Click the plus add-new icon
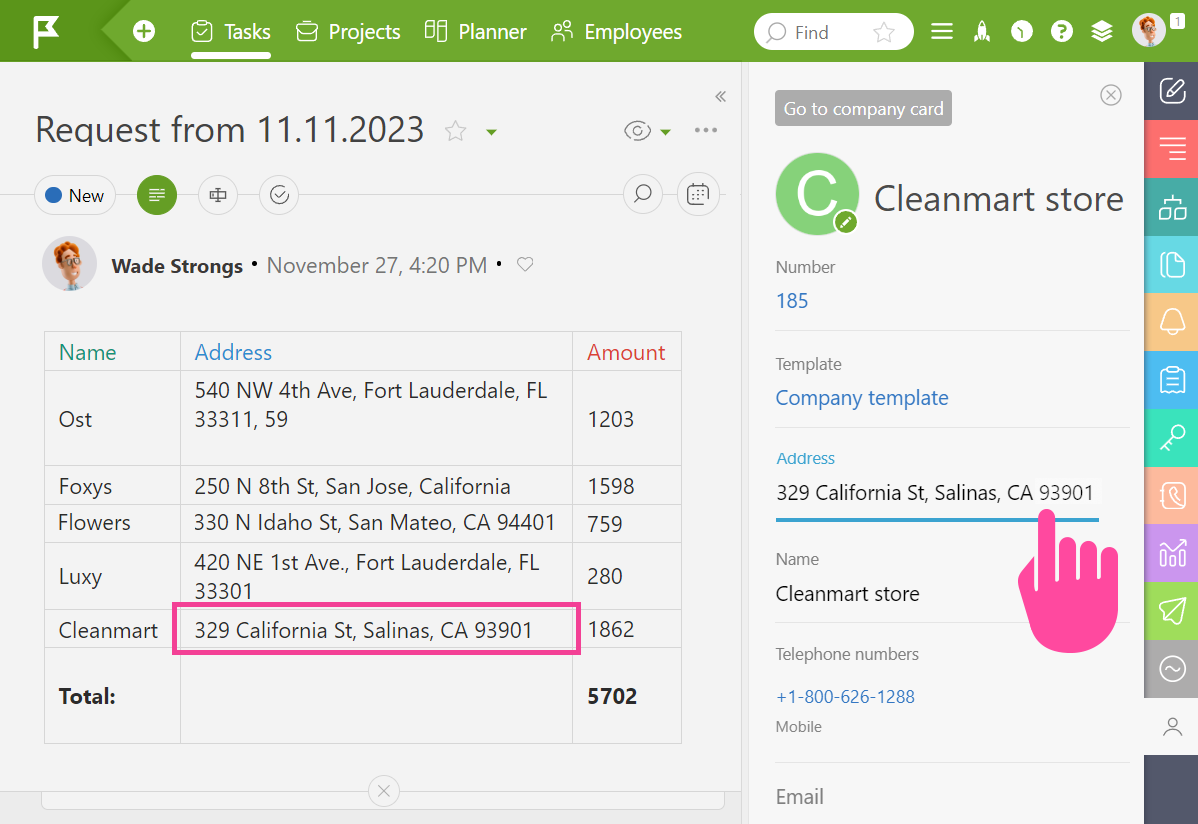This screenshot has width=1198, height=824. (144, 31)
